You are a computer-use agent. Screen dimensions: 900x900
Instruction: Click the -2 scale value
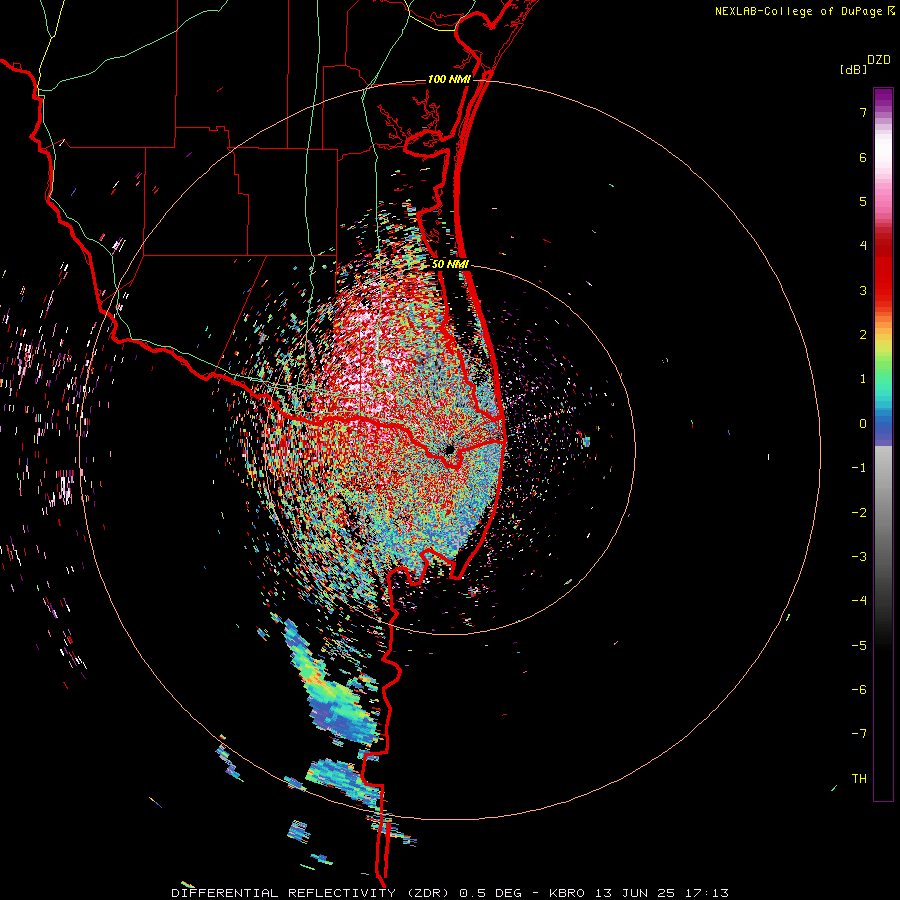coord(859,513)
